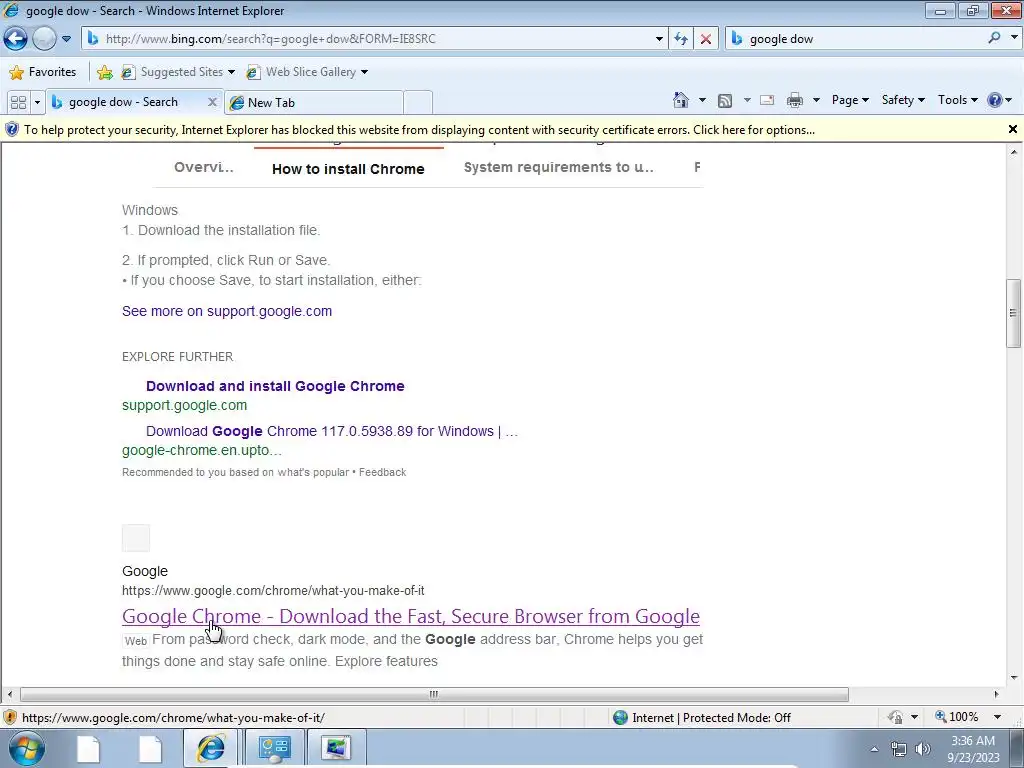Open See more on support.google.com link
This screenshot has height=768, width=1024.
227,311
